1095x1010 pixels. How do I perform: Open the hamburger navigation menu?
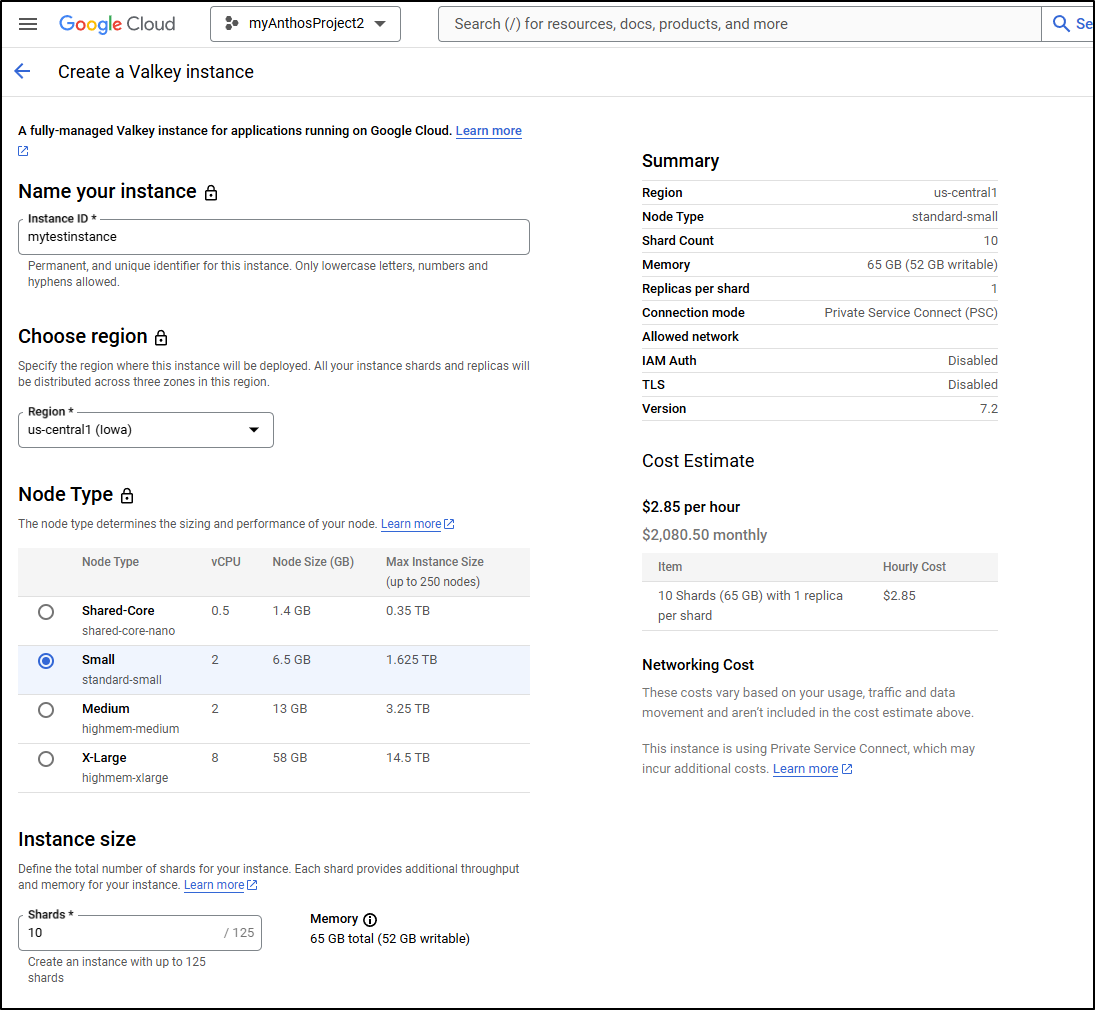click(28, 24)
